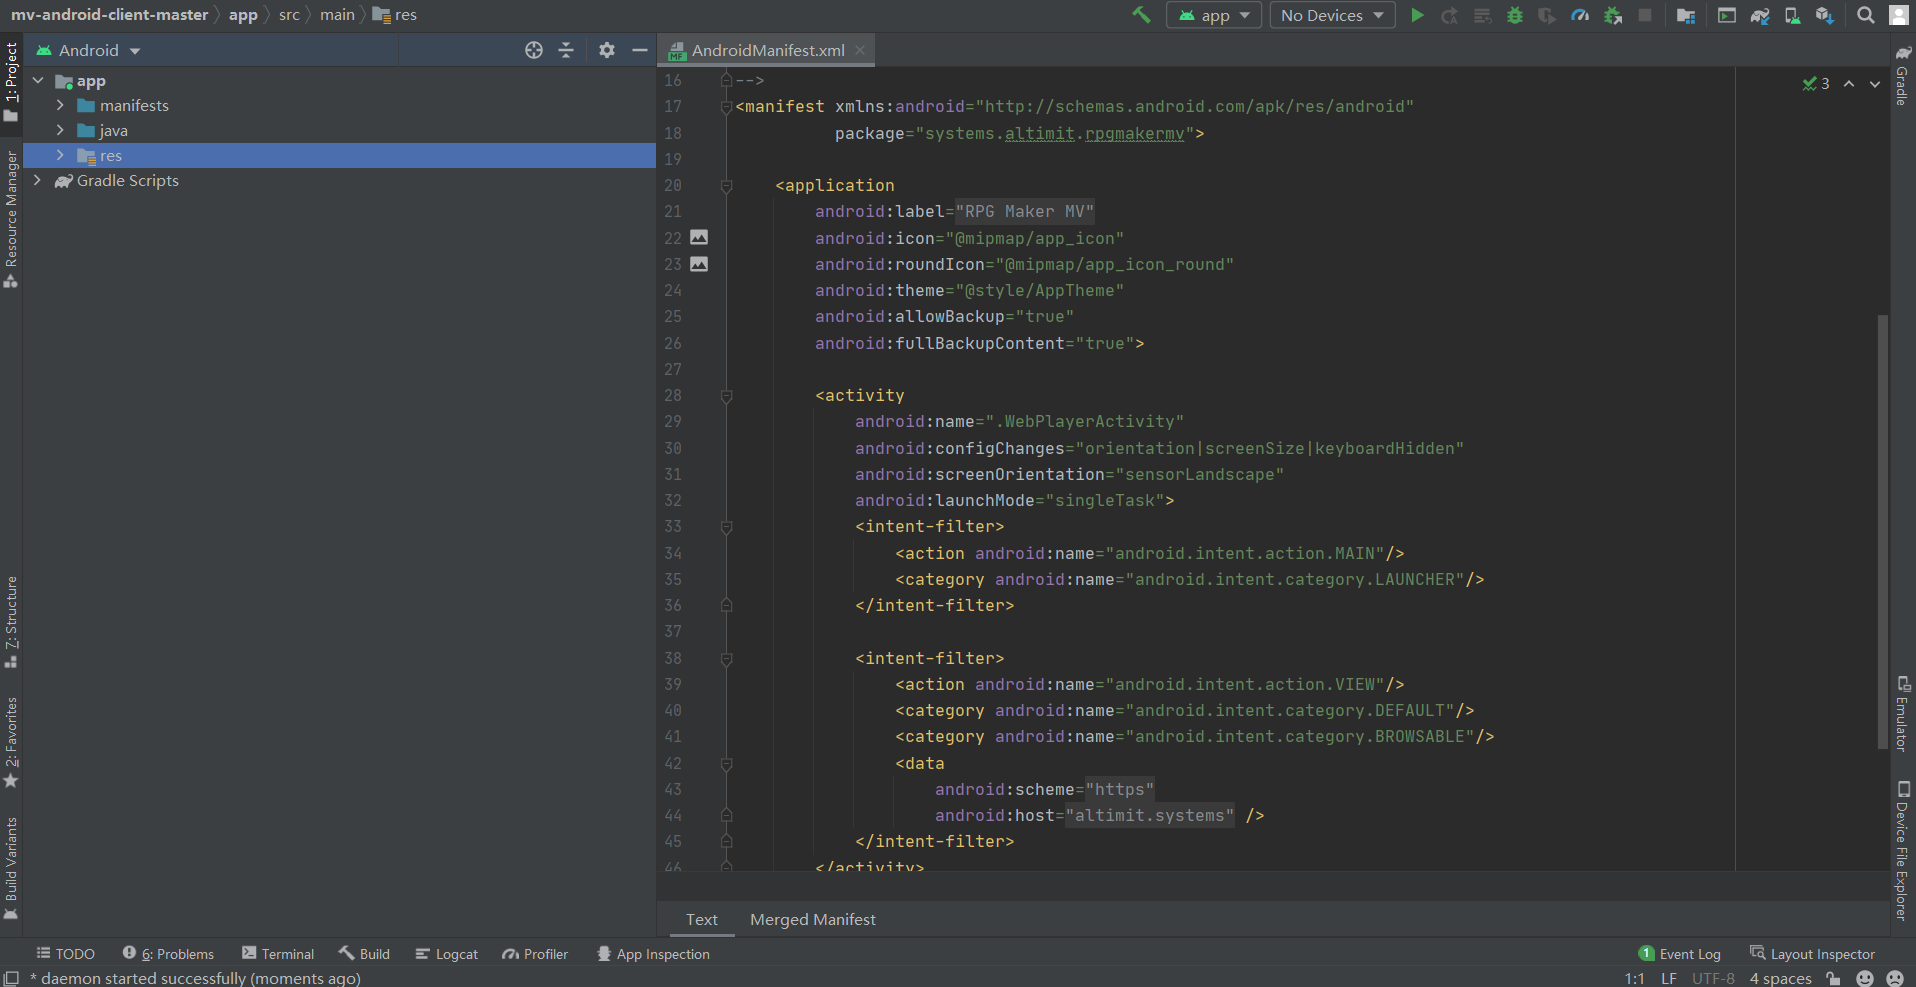This screenshot has width=1916, height=987.
Task: Open AVD Manager phone icon
Action: click(1792, 15)
